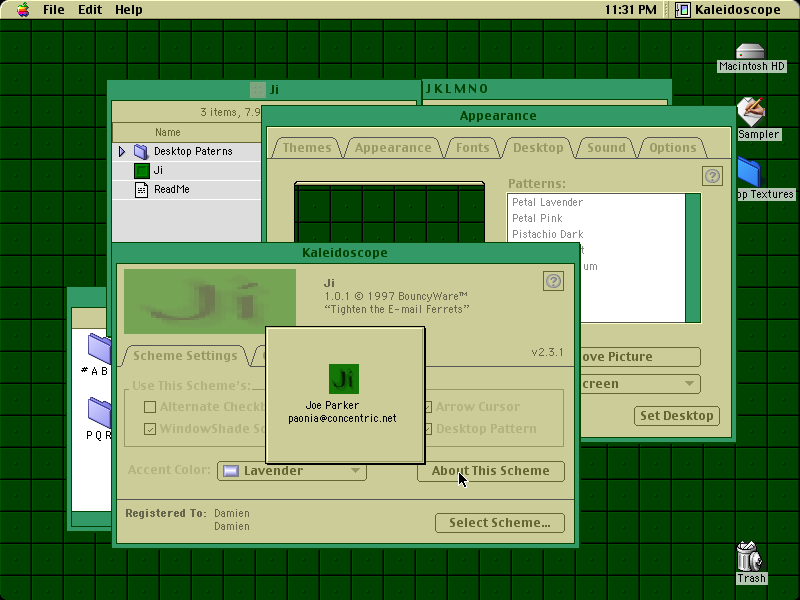
Task: Select the Desktop Textures folder icon
Action: tap(749, 172)
